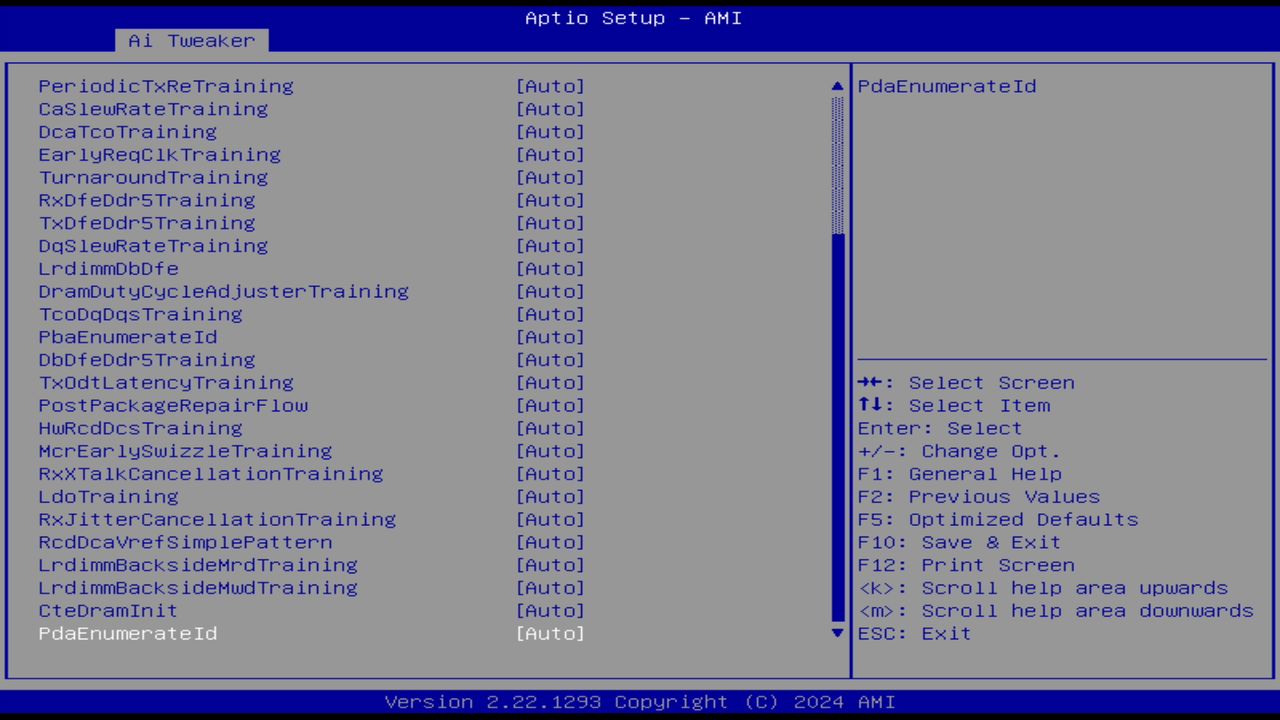1280x720 pixels.
Task: Open TcoDqDqsTraining [Auto] value
Action: pyautogui.click(x=550, y=315)
